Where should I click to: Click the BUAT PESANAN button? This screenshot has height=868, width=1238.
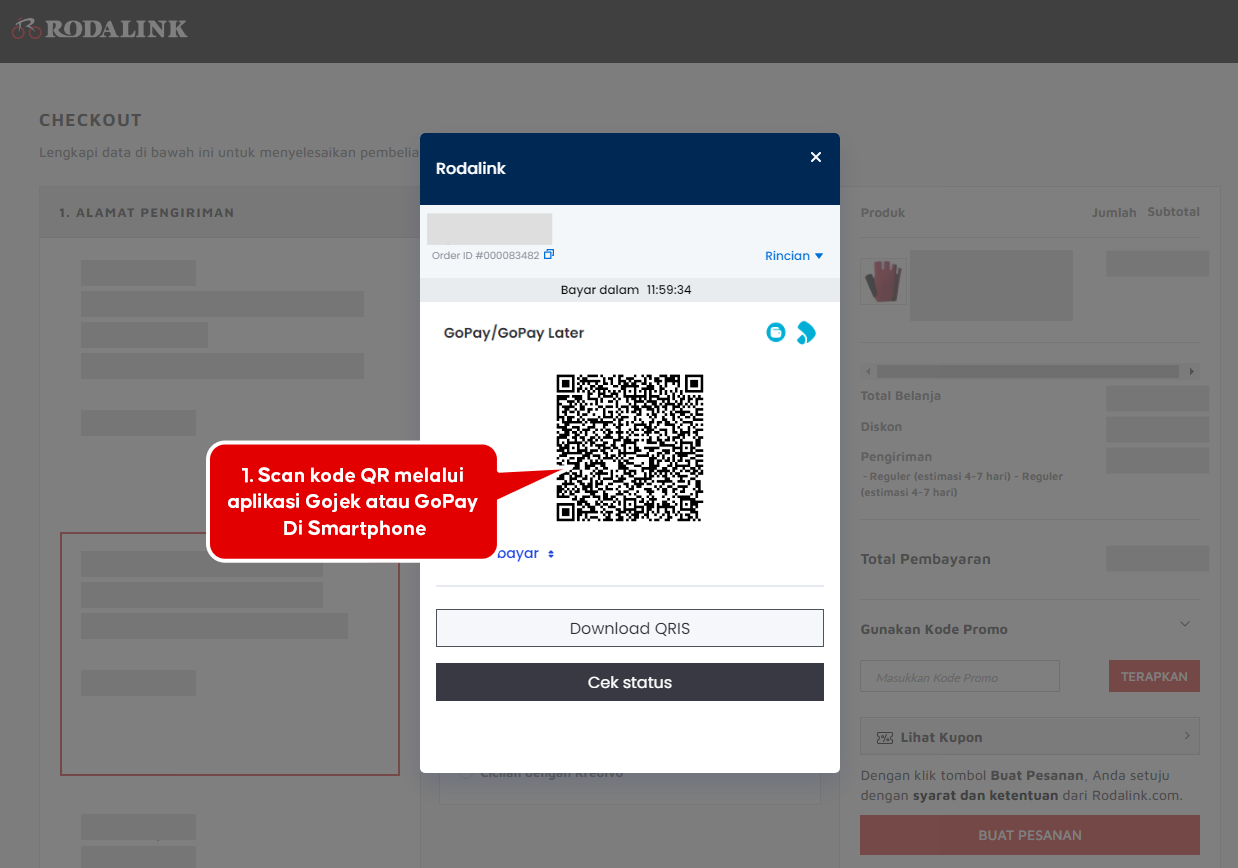coord(1030,835)
